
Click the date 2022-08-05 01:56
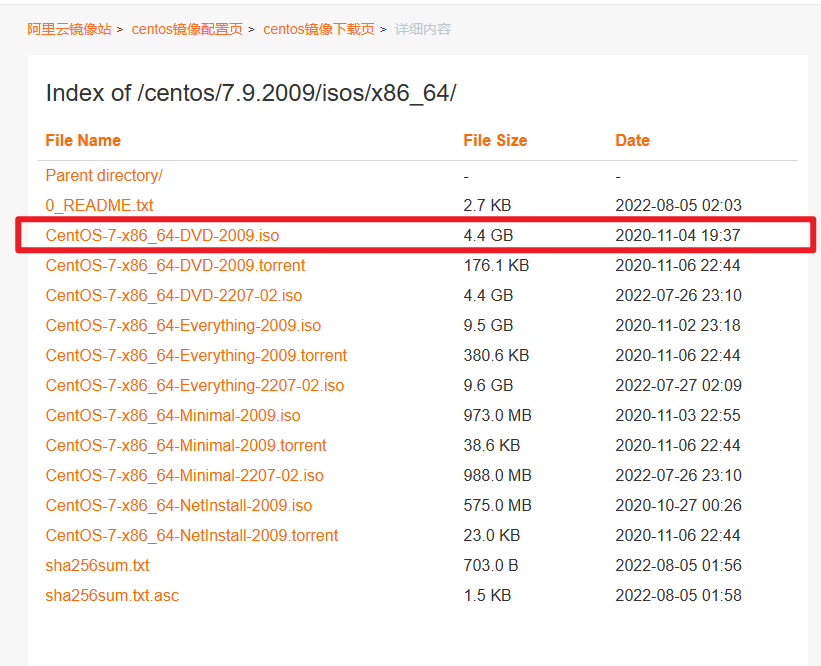tap(679, 565)
